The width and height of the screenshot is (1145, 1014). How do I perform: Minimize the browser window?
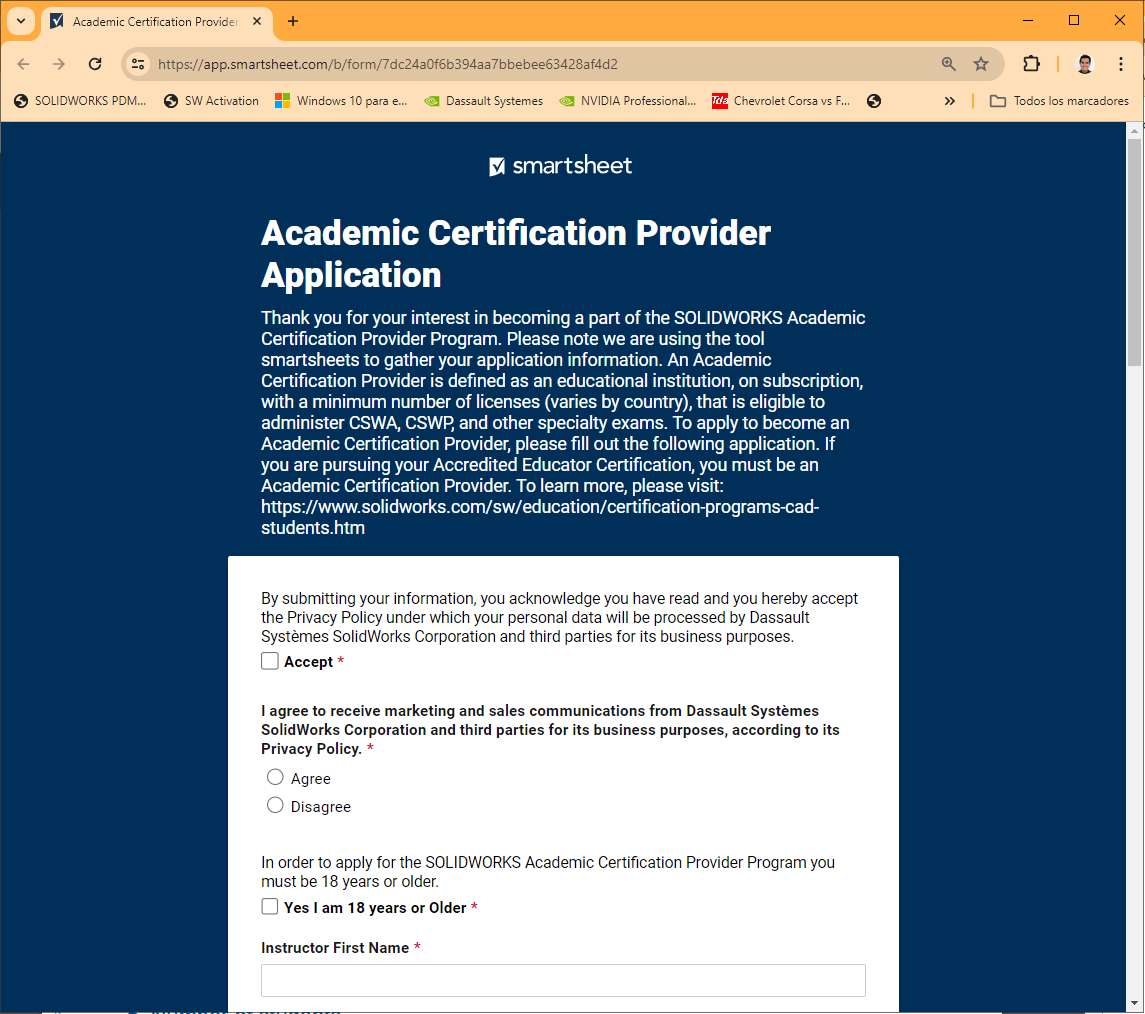coord(1028,20)
